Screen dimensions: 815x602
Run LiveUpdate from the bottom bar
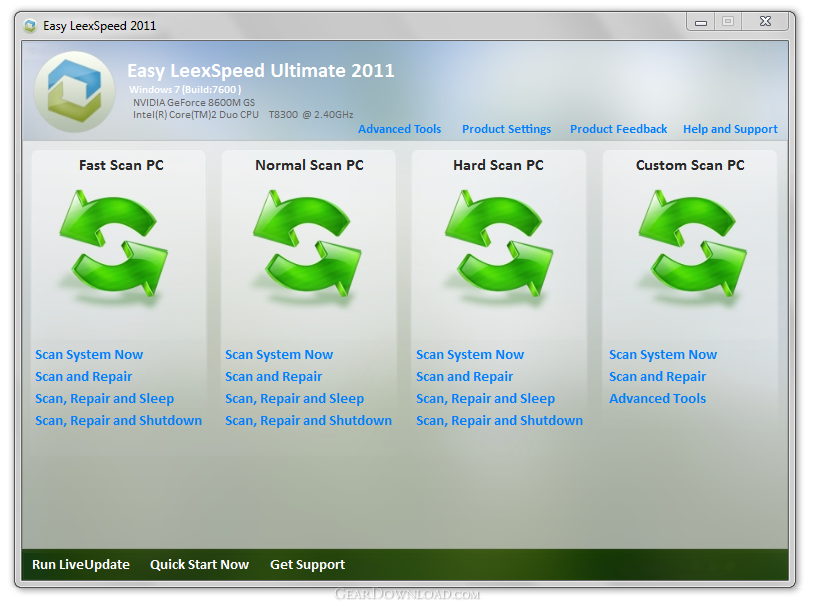pyautogui.click(x=81, y=565)
